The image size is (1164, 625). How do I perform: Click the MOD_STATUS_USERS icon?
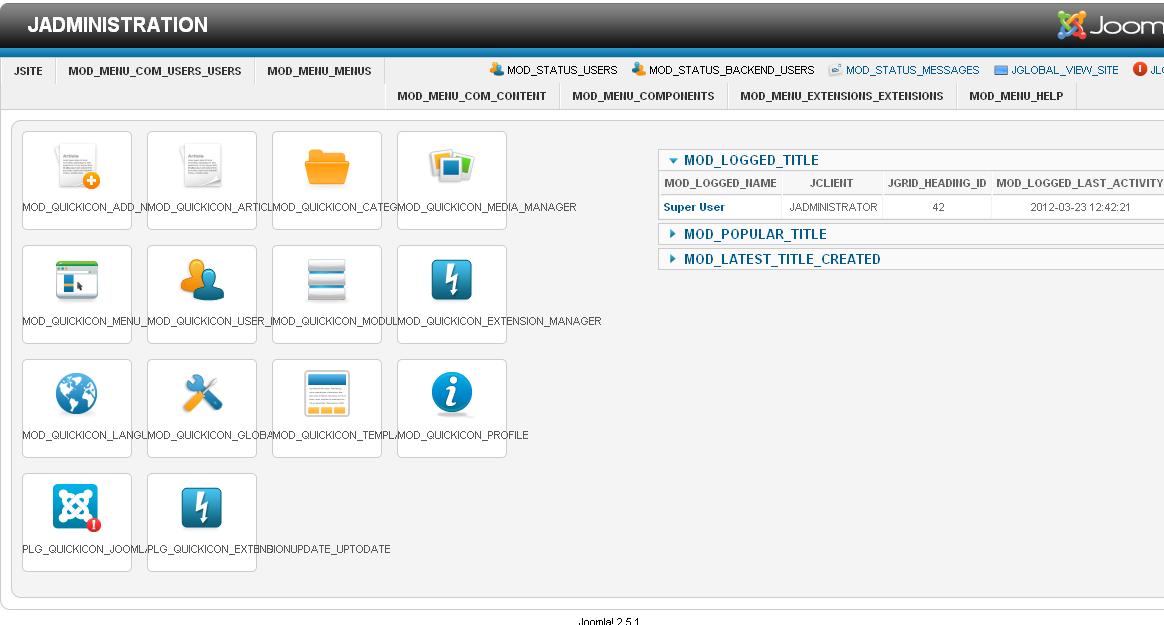point(497,69)
